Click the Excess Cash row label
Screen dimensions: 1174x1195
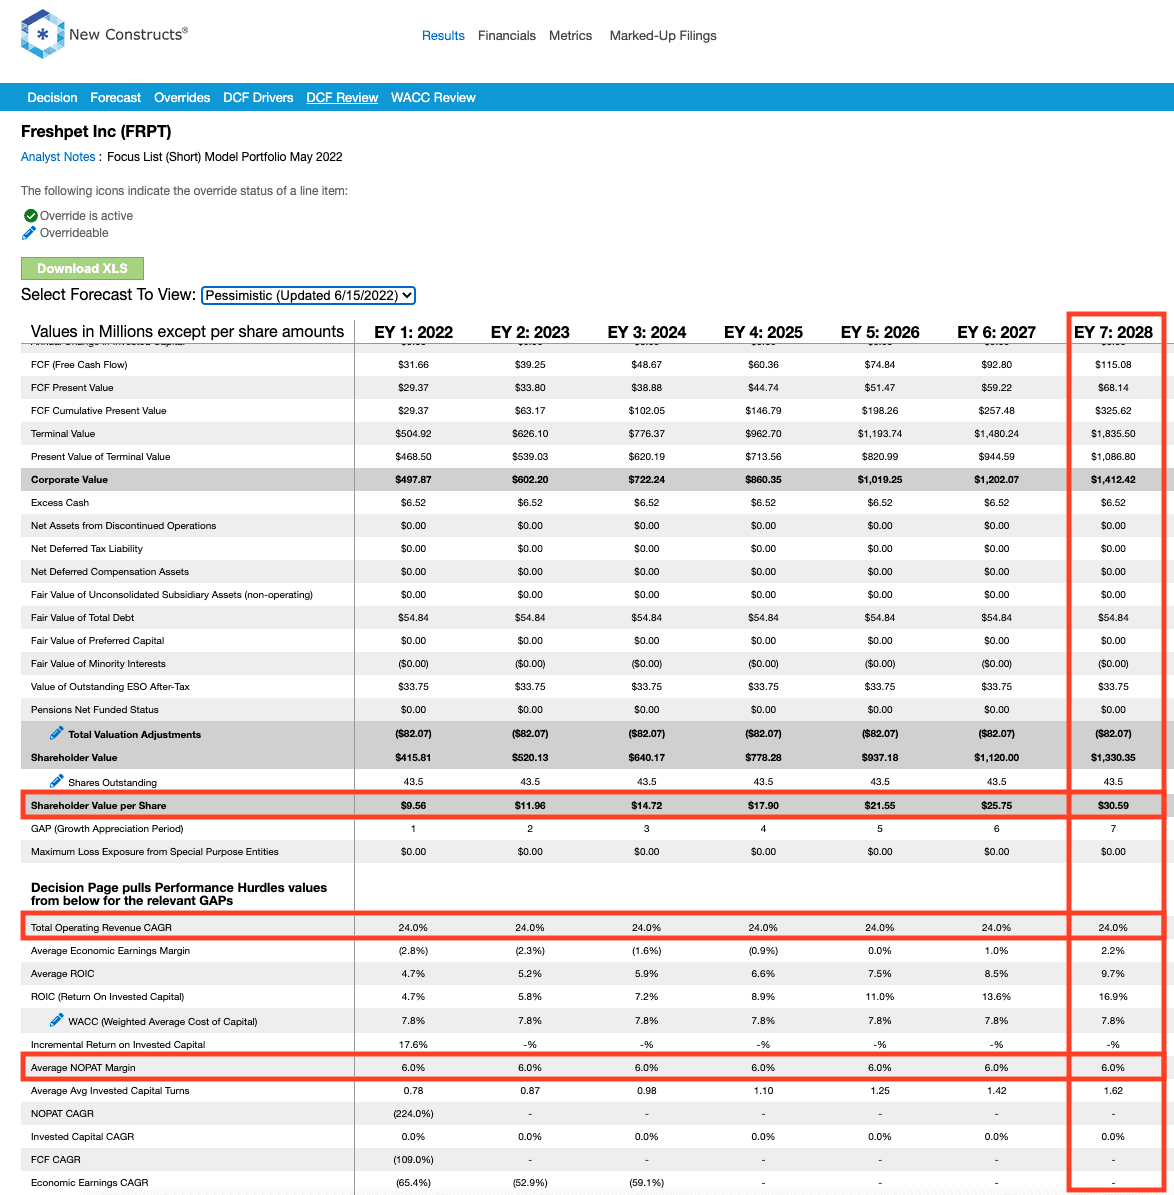pyautogui.click(x=59, y=503)
